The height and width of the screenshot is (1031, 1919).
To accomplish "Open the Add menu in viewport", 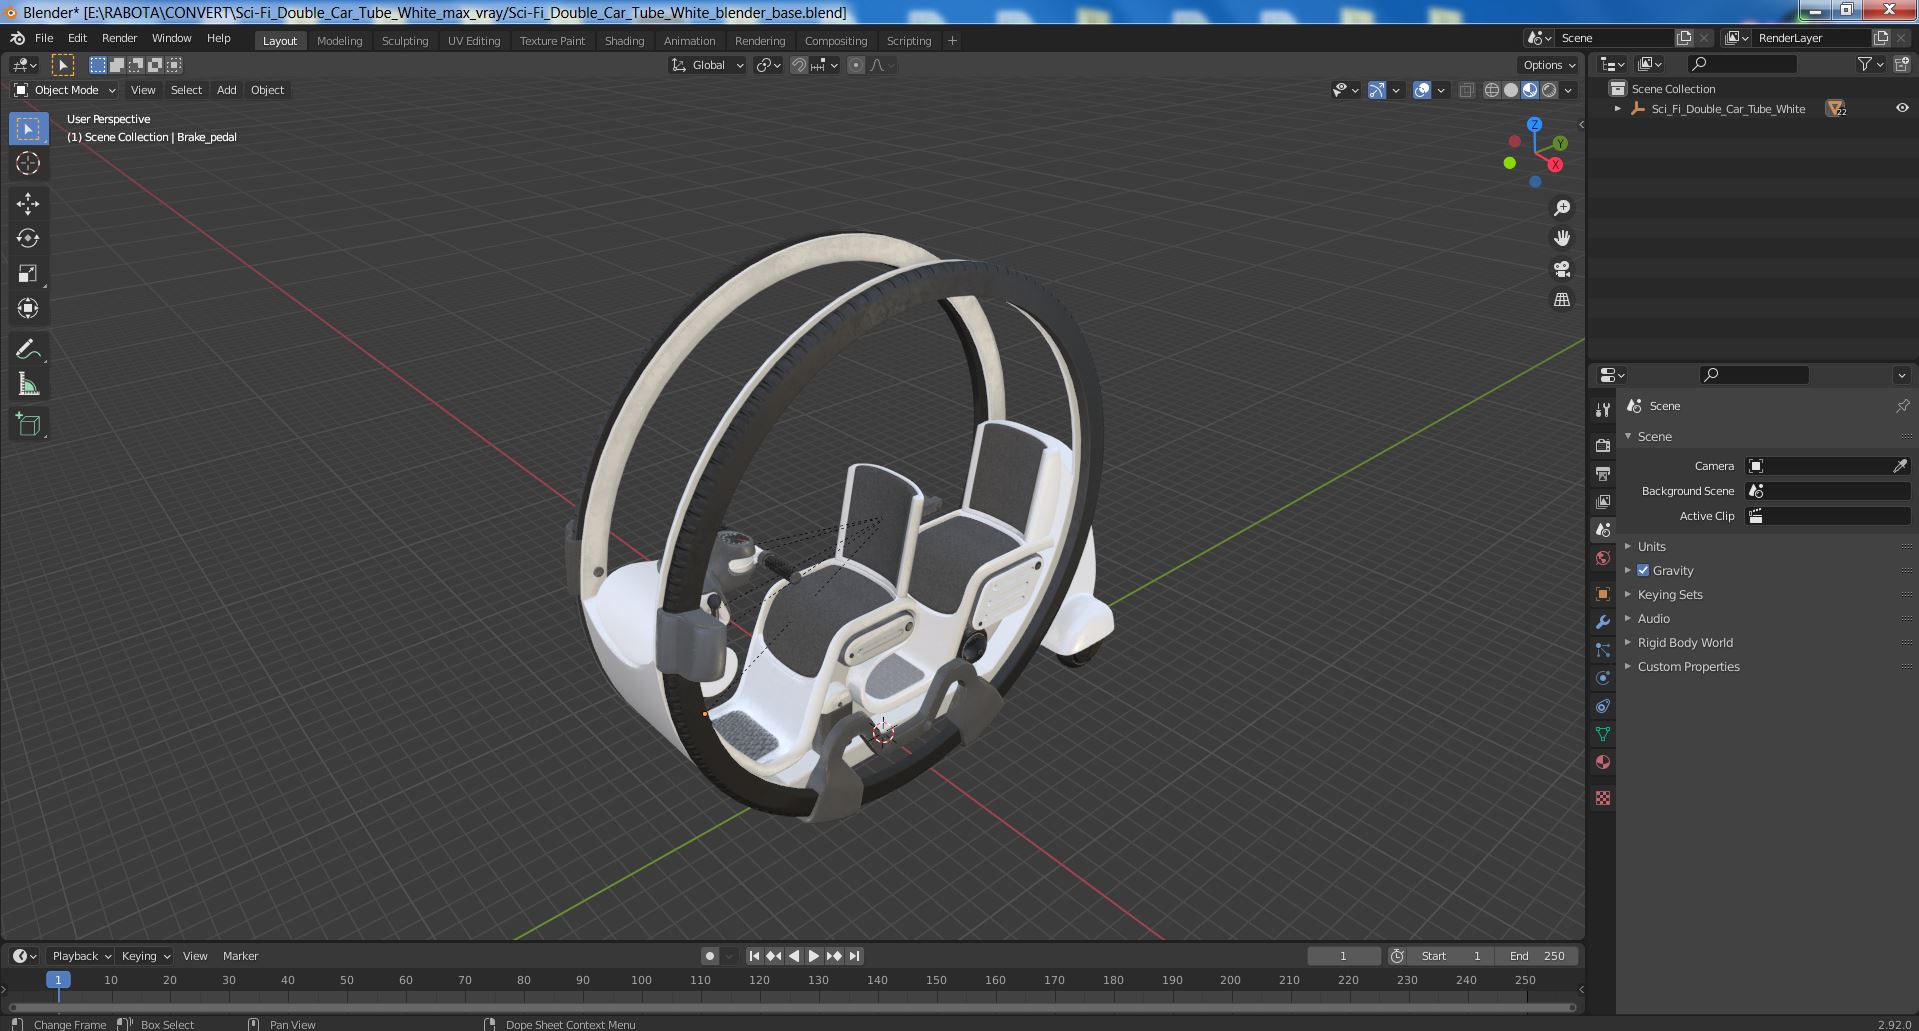I will pyautogui.click(x=227, y=90).
